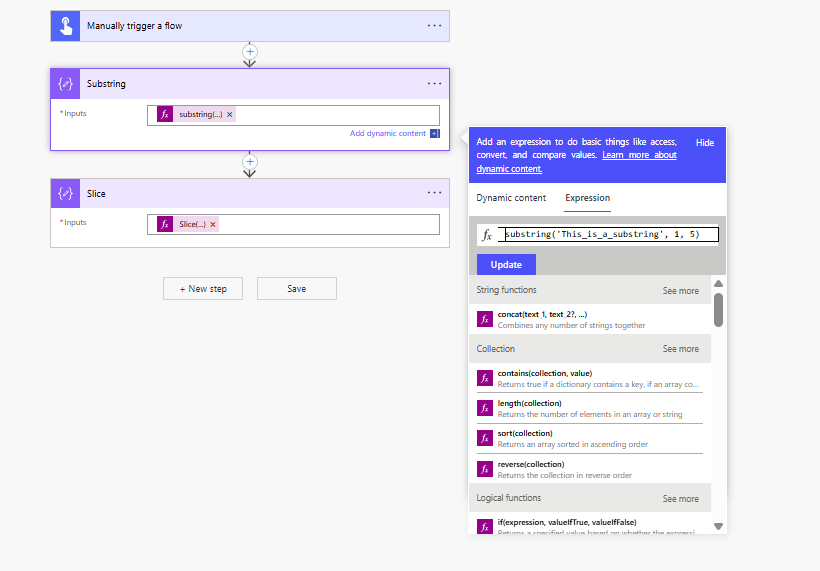The height and width of the screenshot is (571, 820).
Task: Expand Collection functions with See more
Action: [680, 349]
